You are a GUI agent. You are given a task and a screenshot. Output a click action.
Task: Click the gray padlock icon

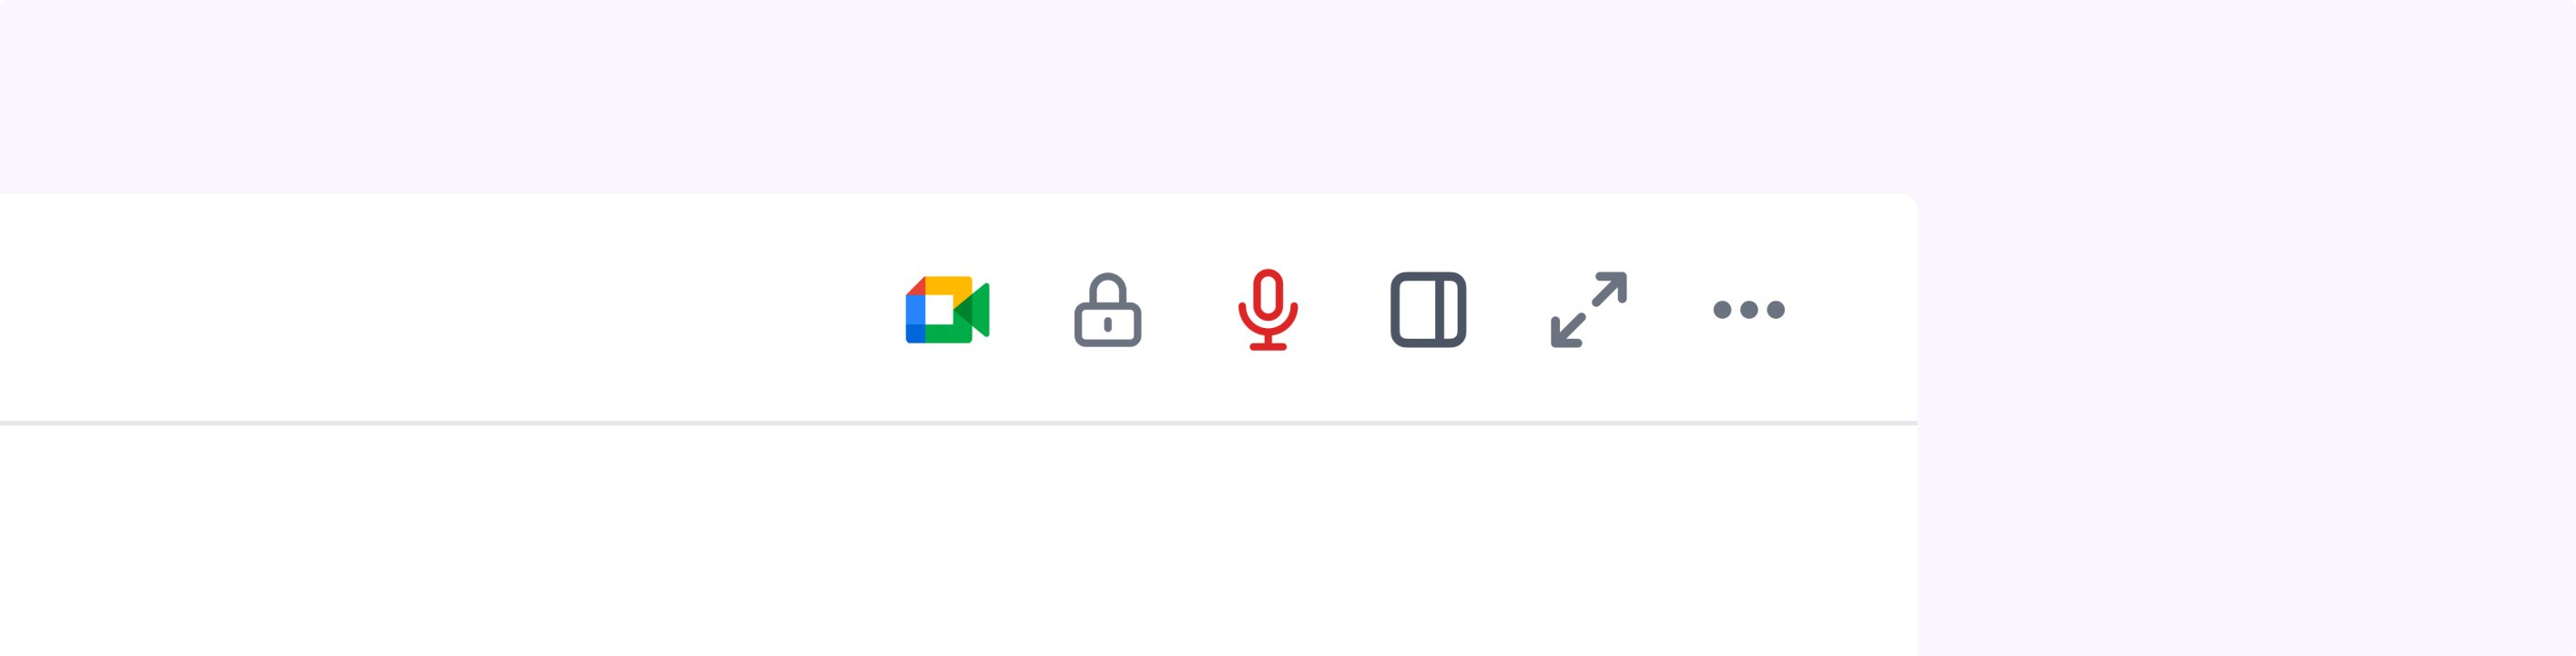pos(1108,310)
